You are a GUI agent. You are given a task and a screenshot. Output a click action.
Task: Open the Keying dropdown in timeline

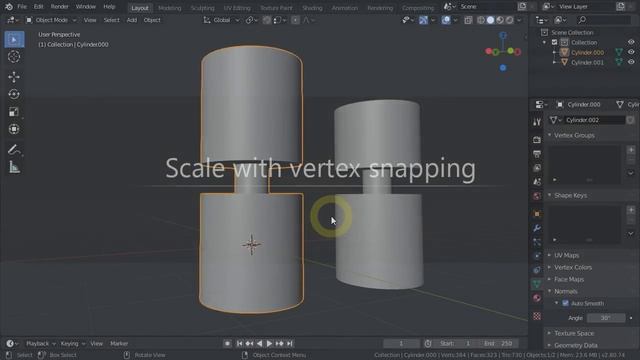click(x=73, y=343)
